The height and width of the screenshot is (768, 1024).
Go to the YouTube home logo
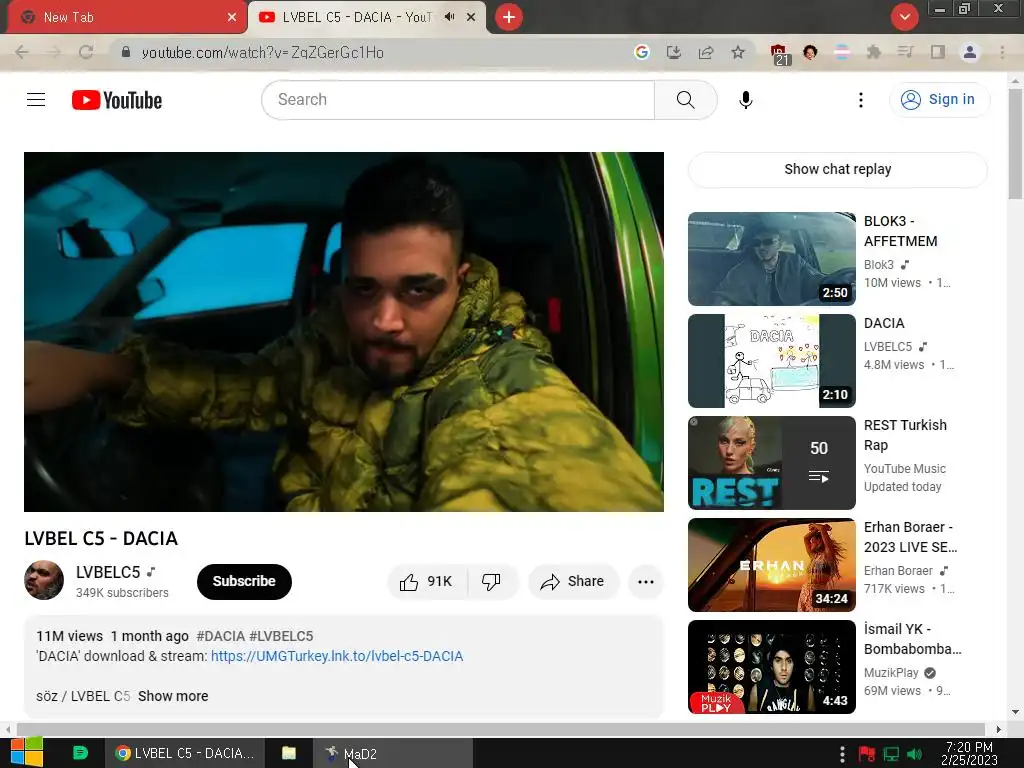tap(117, 100)
